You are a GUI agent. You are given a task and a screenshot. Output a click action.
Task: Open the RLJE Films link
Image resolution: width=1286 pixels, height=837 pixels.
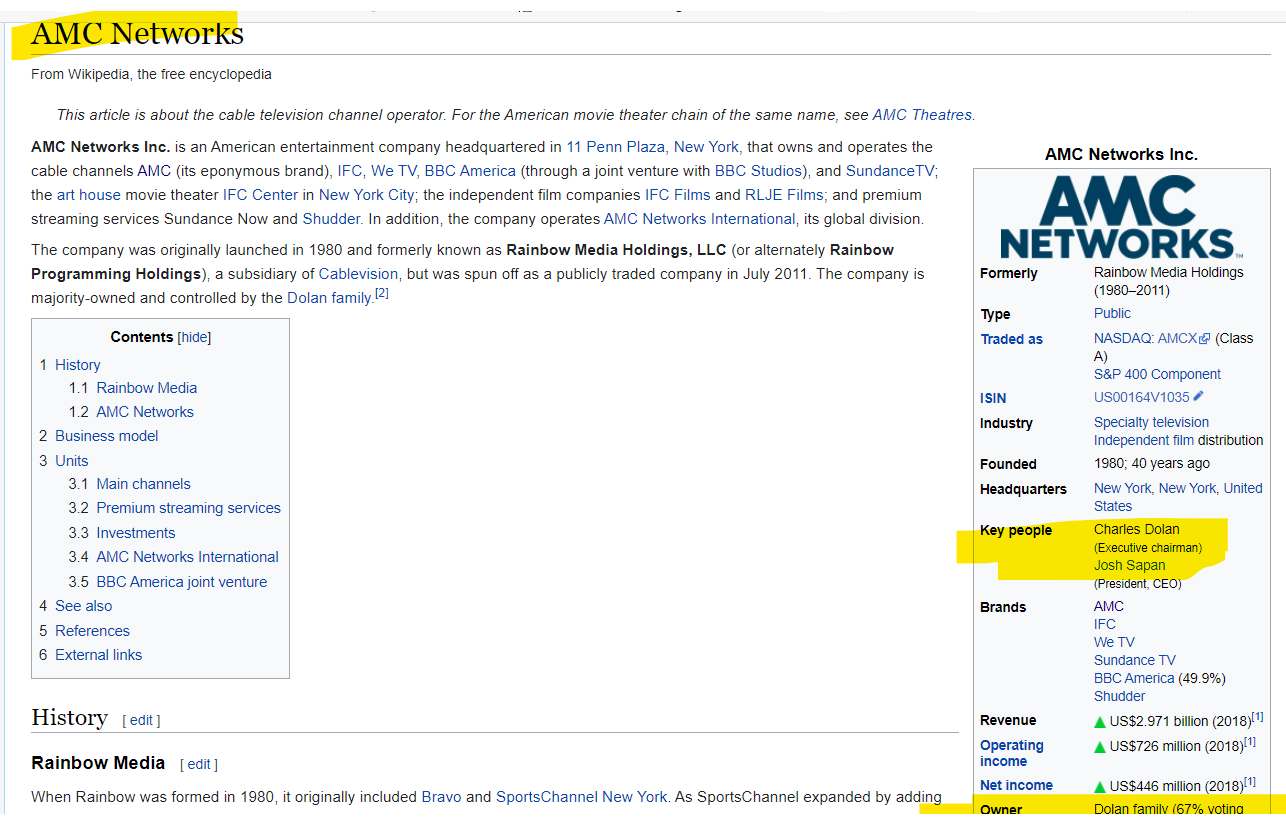click(784, 195)
